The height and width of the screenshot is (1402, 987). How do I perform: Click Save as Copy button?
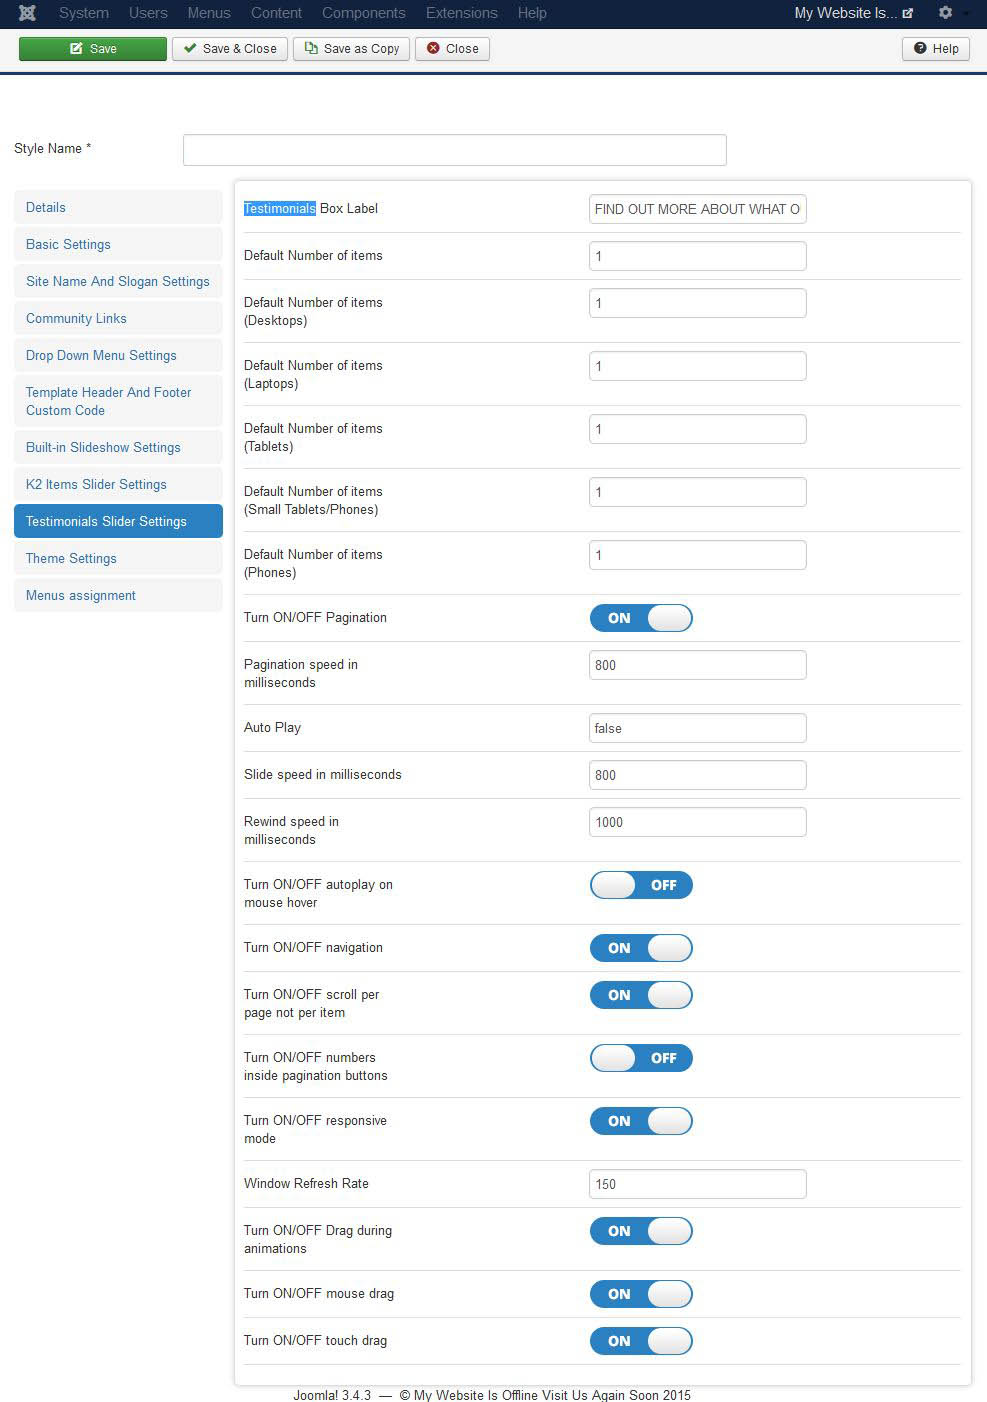352,48
